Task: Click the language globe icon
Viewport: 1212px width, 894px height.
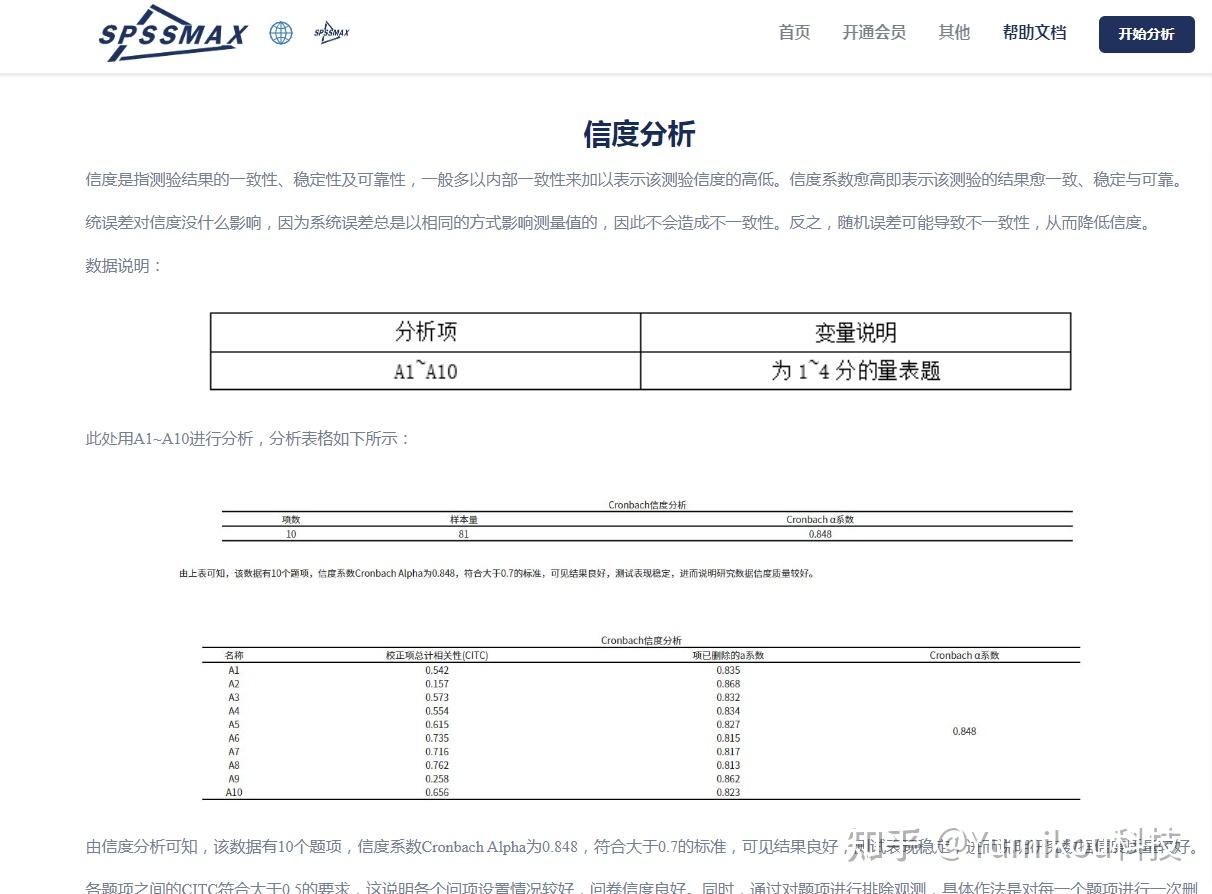Action: coord(280,33)
